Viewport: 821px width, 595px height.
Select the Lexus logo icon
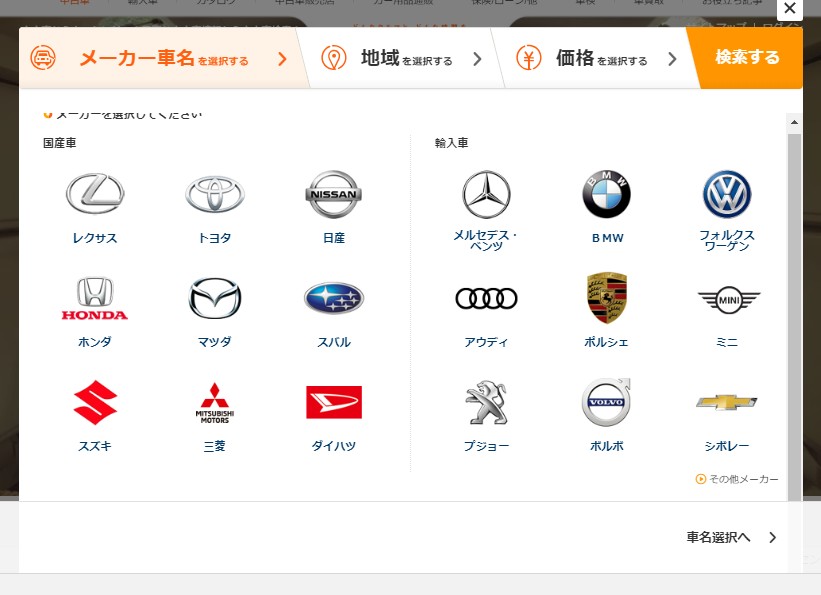click(95, 194)
